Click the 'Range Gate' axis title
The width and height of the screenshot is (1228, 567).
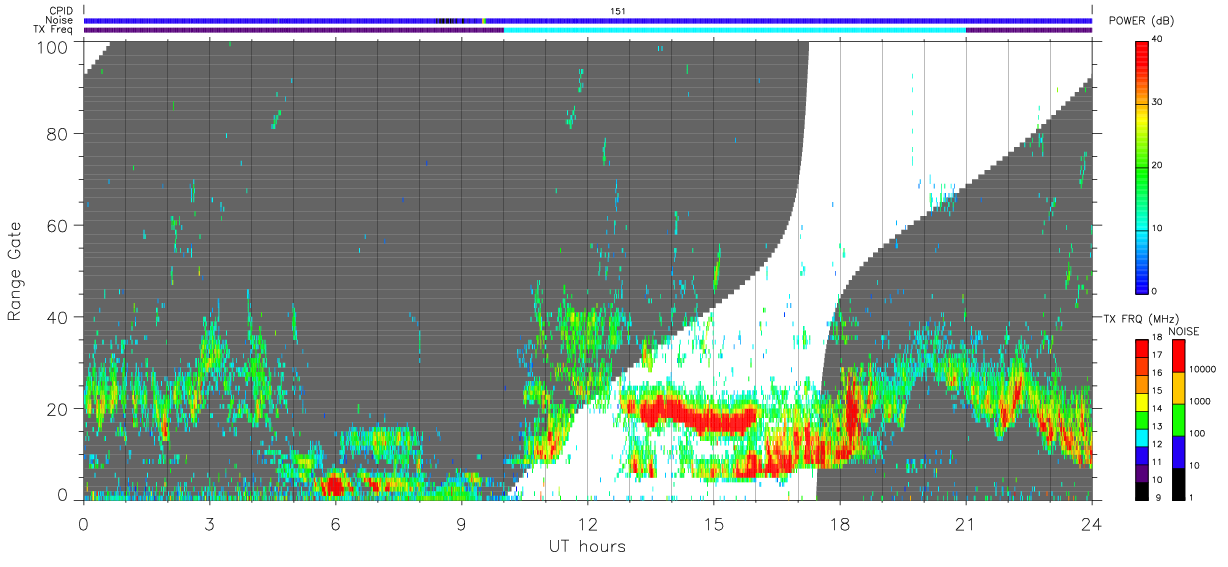pos(15,271)
